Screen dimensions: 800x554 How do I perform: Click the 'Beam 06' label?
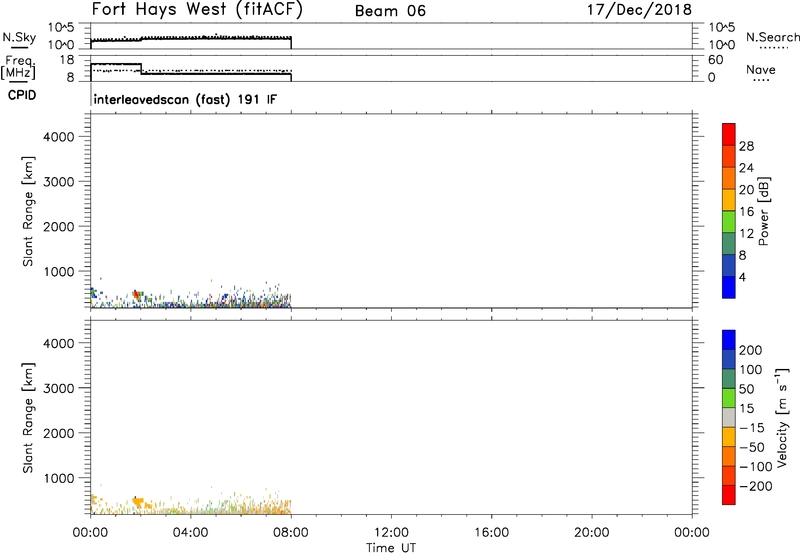click(x=390, y=11)
